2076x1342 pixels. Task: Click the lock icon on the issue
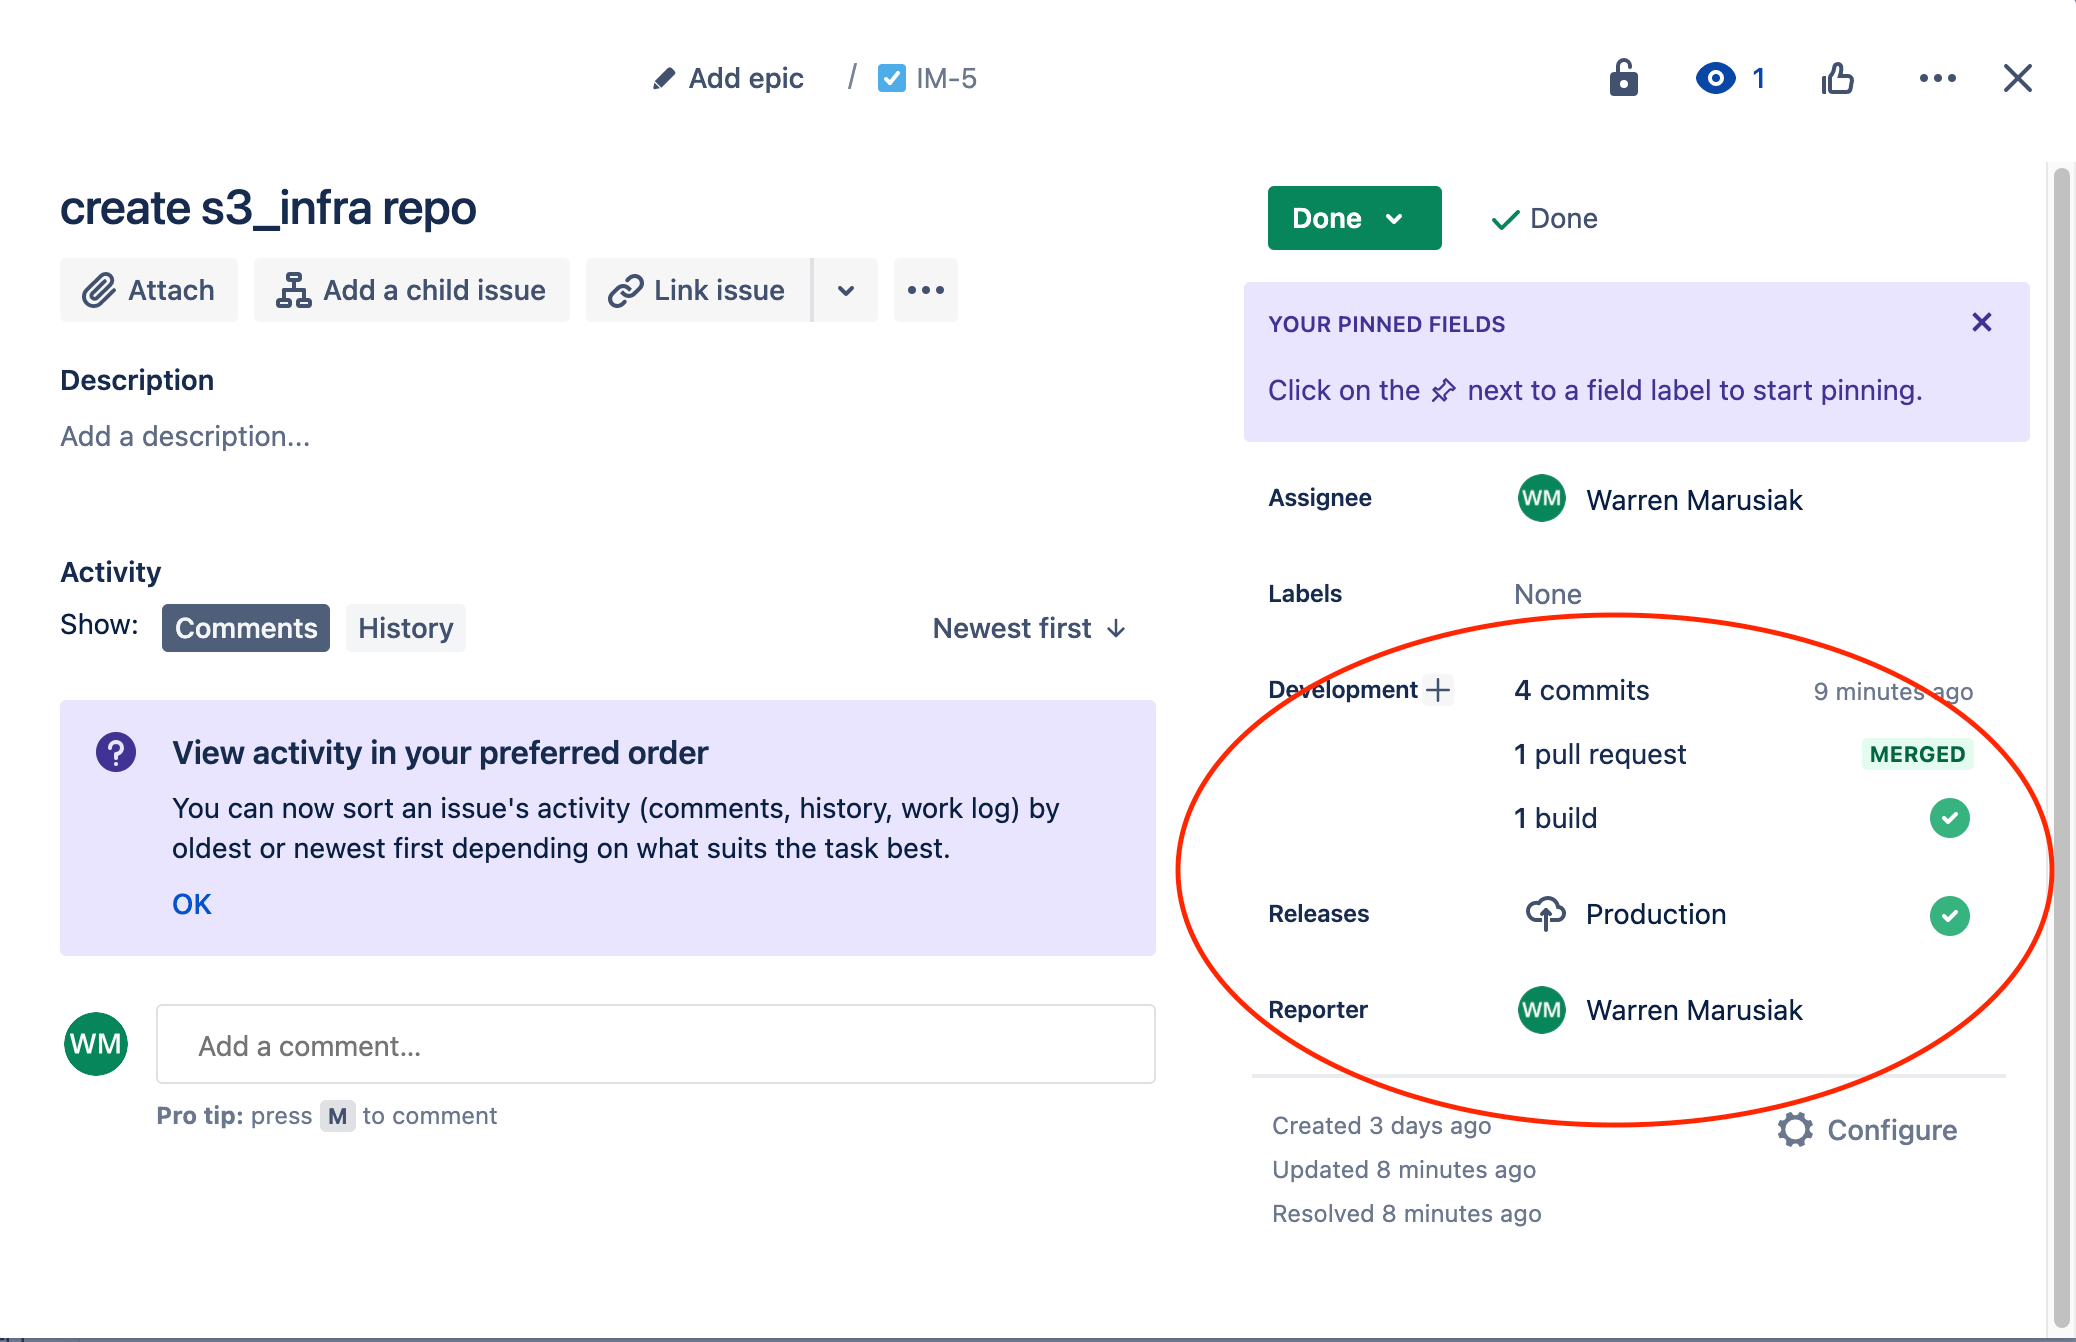point(1624,79)
